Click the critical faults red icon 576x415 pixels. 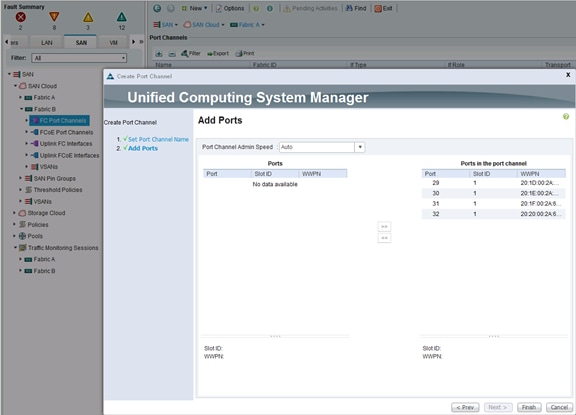21,17
